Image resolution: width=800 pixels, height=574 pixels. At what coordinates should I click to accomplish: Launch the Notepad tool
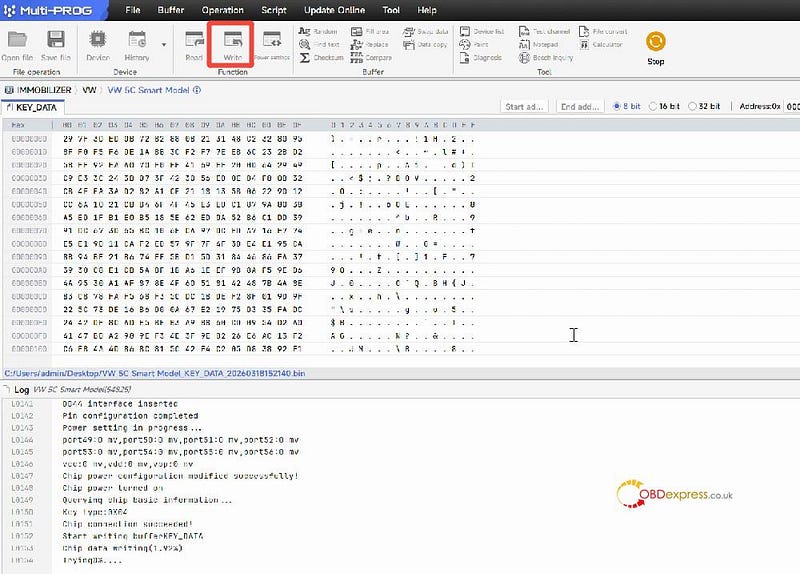(538, 44)
